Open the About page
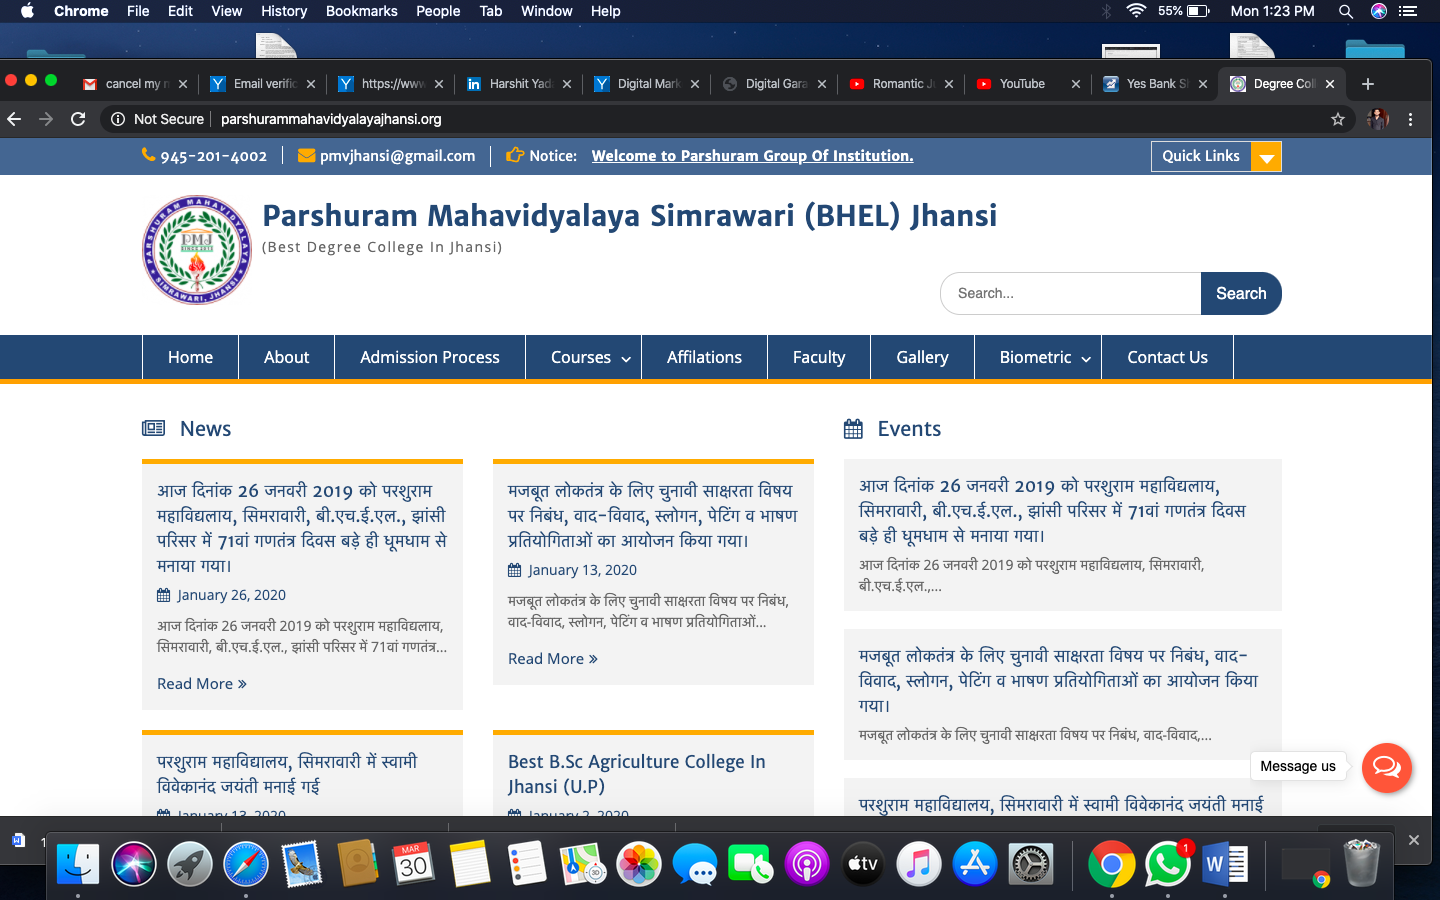The height and width of the screenshot is (900, 1440). 286,358
